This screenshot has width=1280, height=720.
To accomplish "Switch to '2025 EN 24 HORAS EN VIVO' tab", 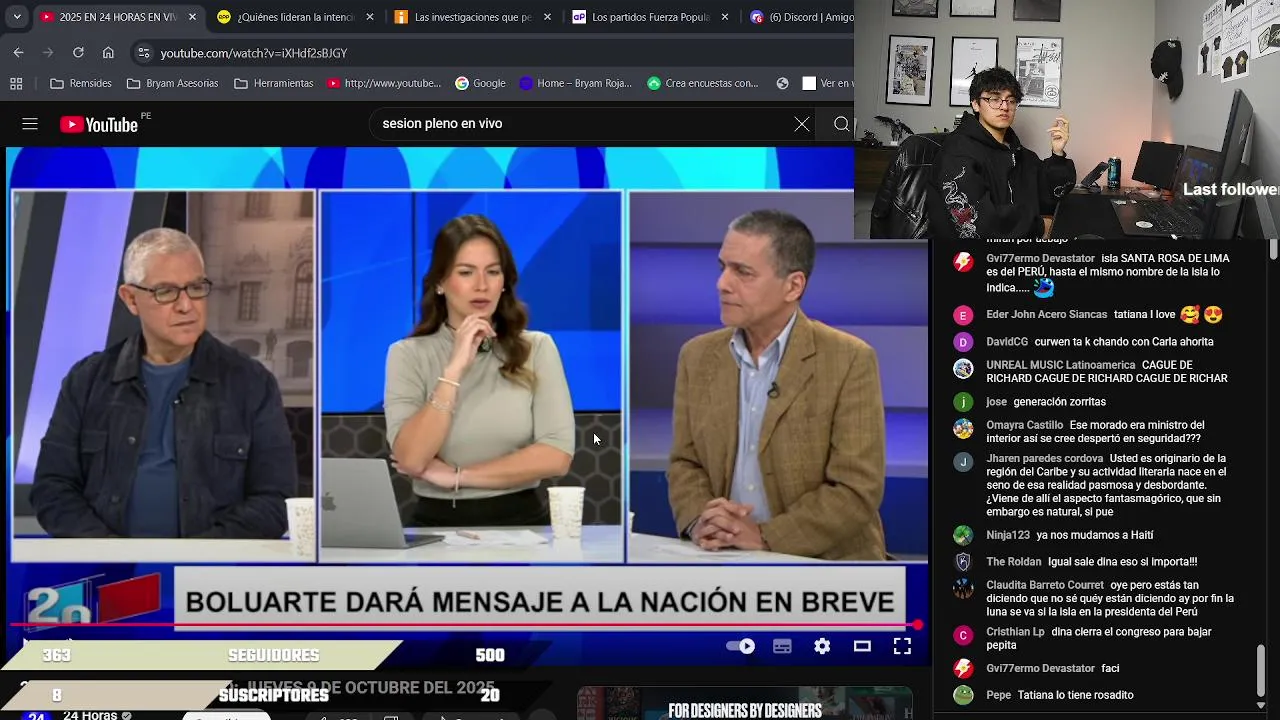I will tap(118, 17).
